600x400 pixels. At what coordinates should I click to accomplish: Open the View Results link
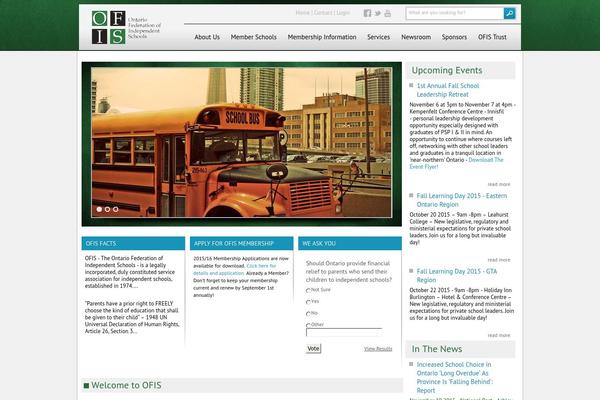(378, 349)
